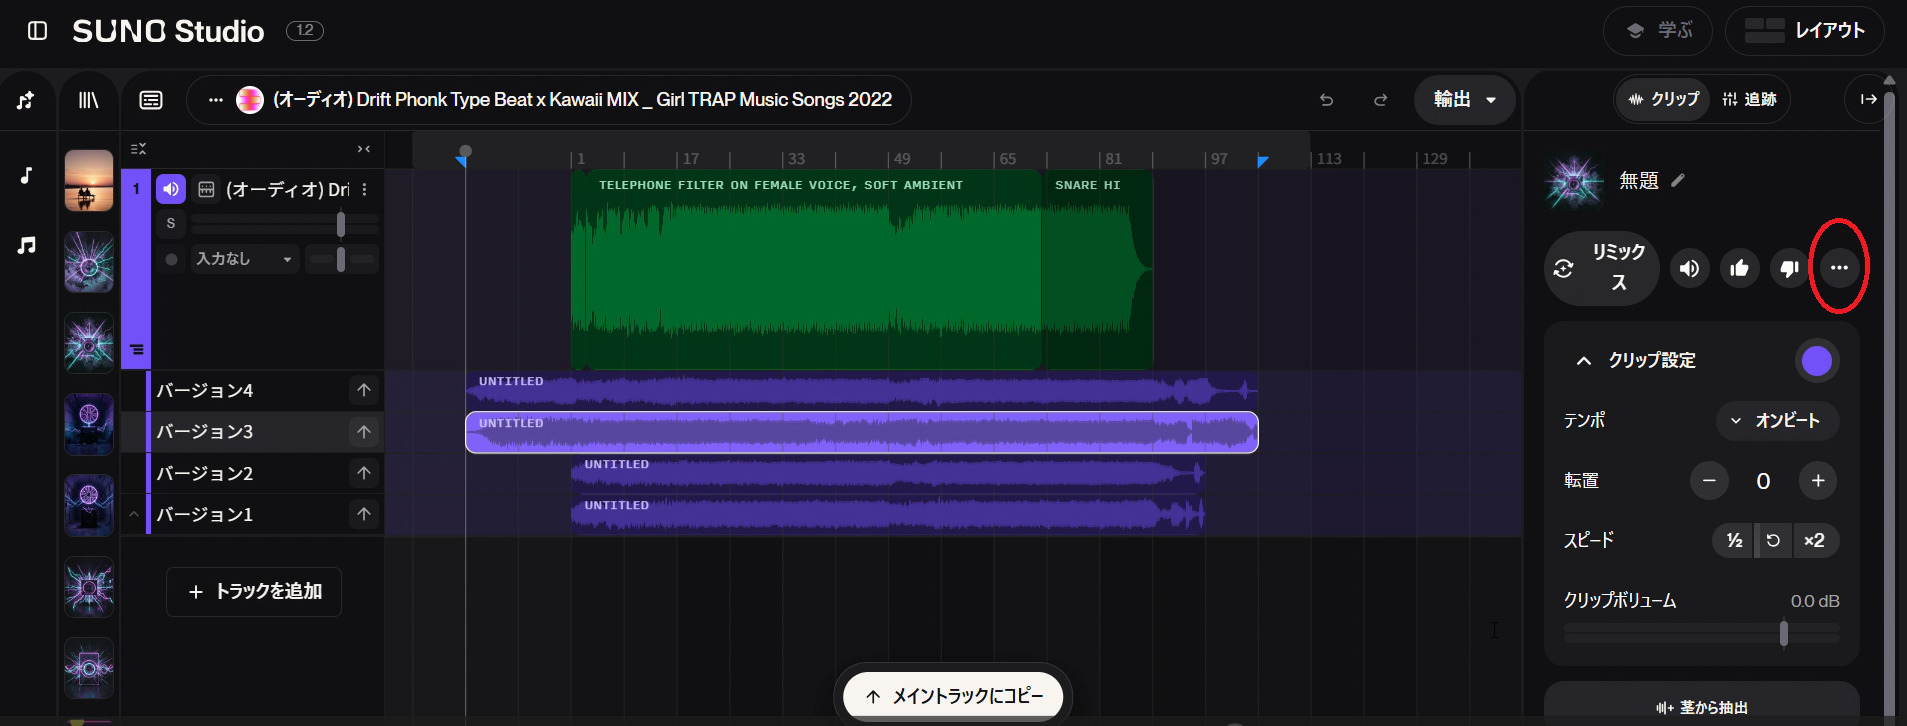Select the SNARE HI clip
1907x726 pixels.
pos(1097,270)
